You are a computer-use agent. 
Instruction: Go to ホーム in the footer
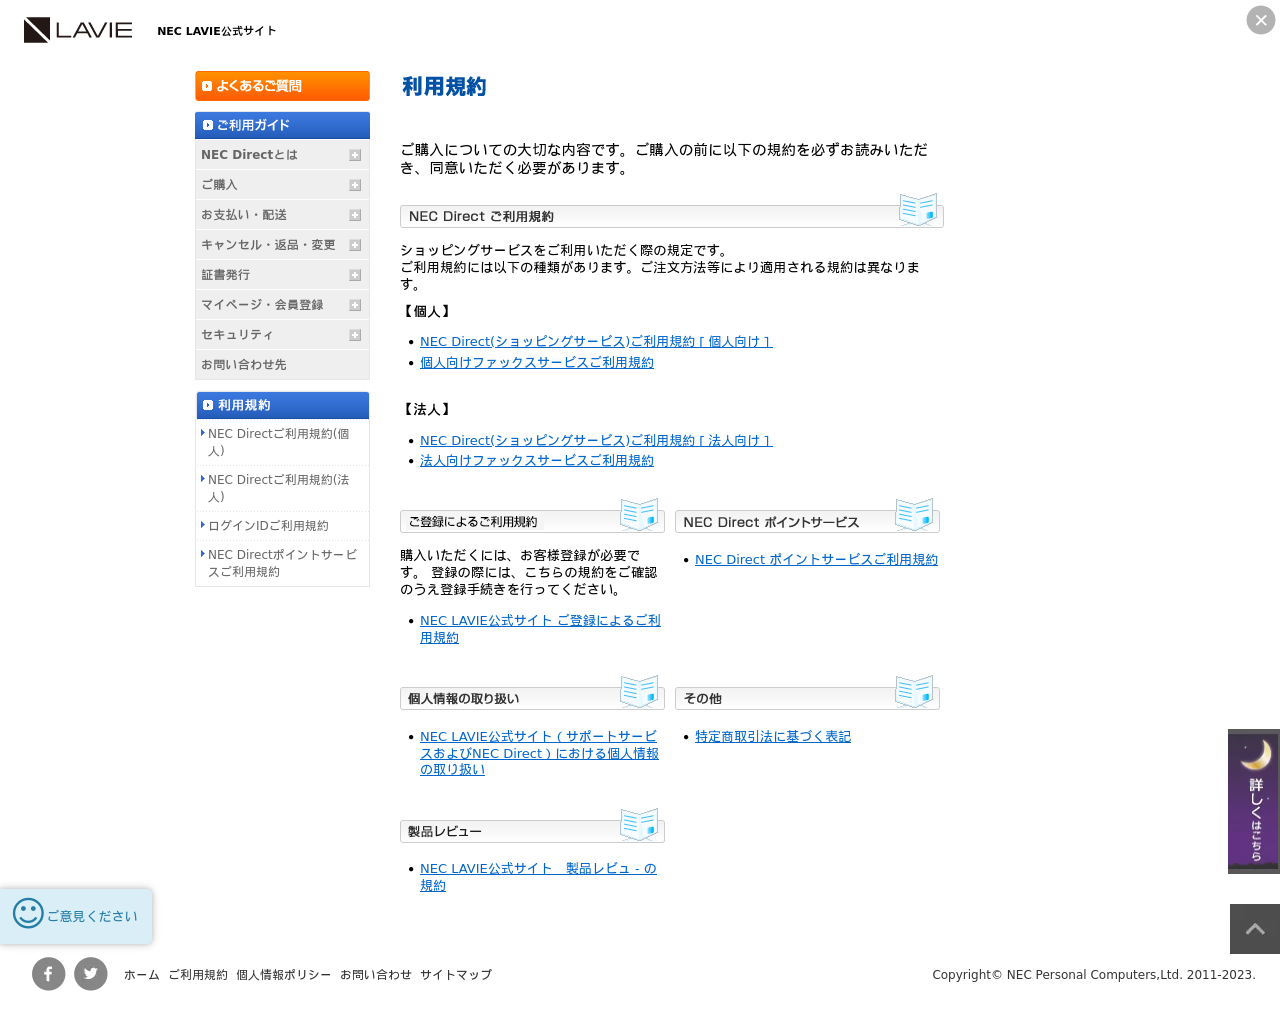coord(142,975)
